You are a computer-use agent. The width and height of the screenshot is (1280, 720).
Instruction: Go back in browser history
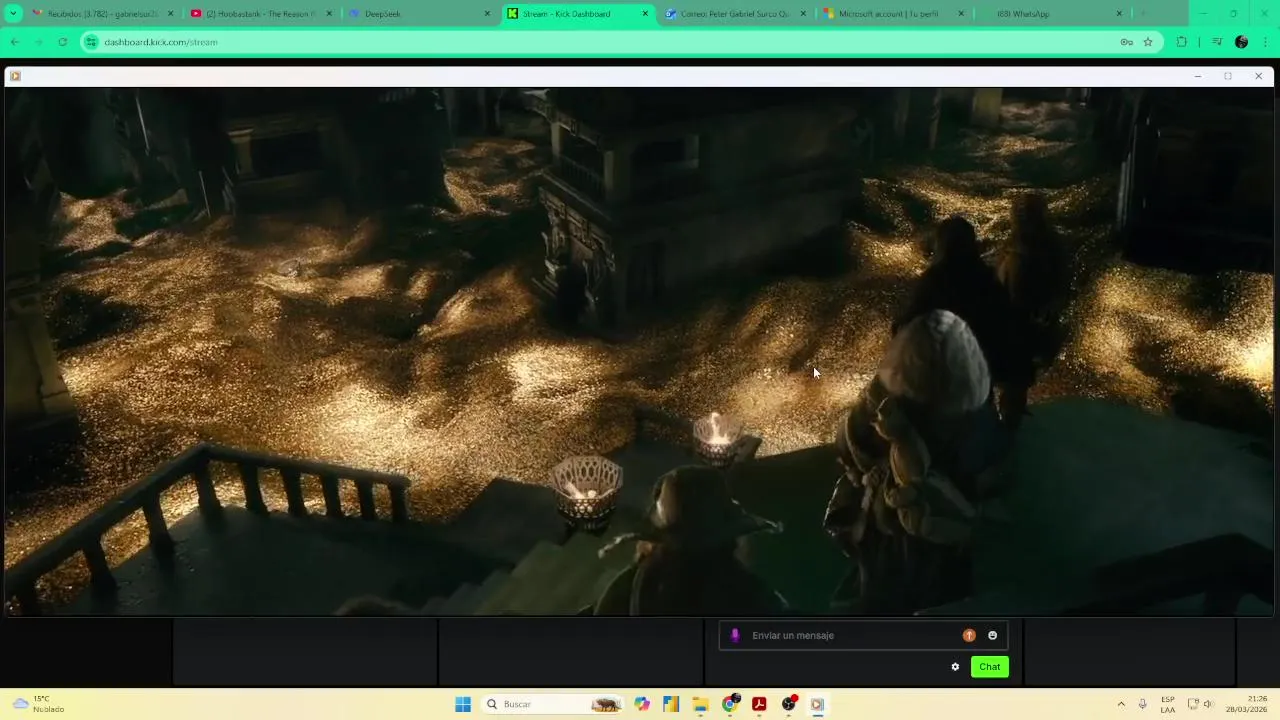click(x=15, y=42)
